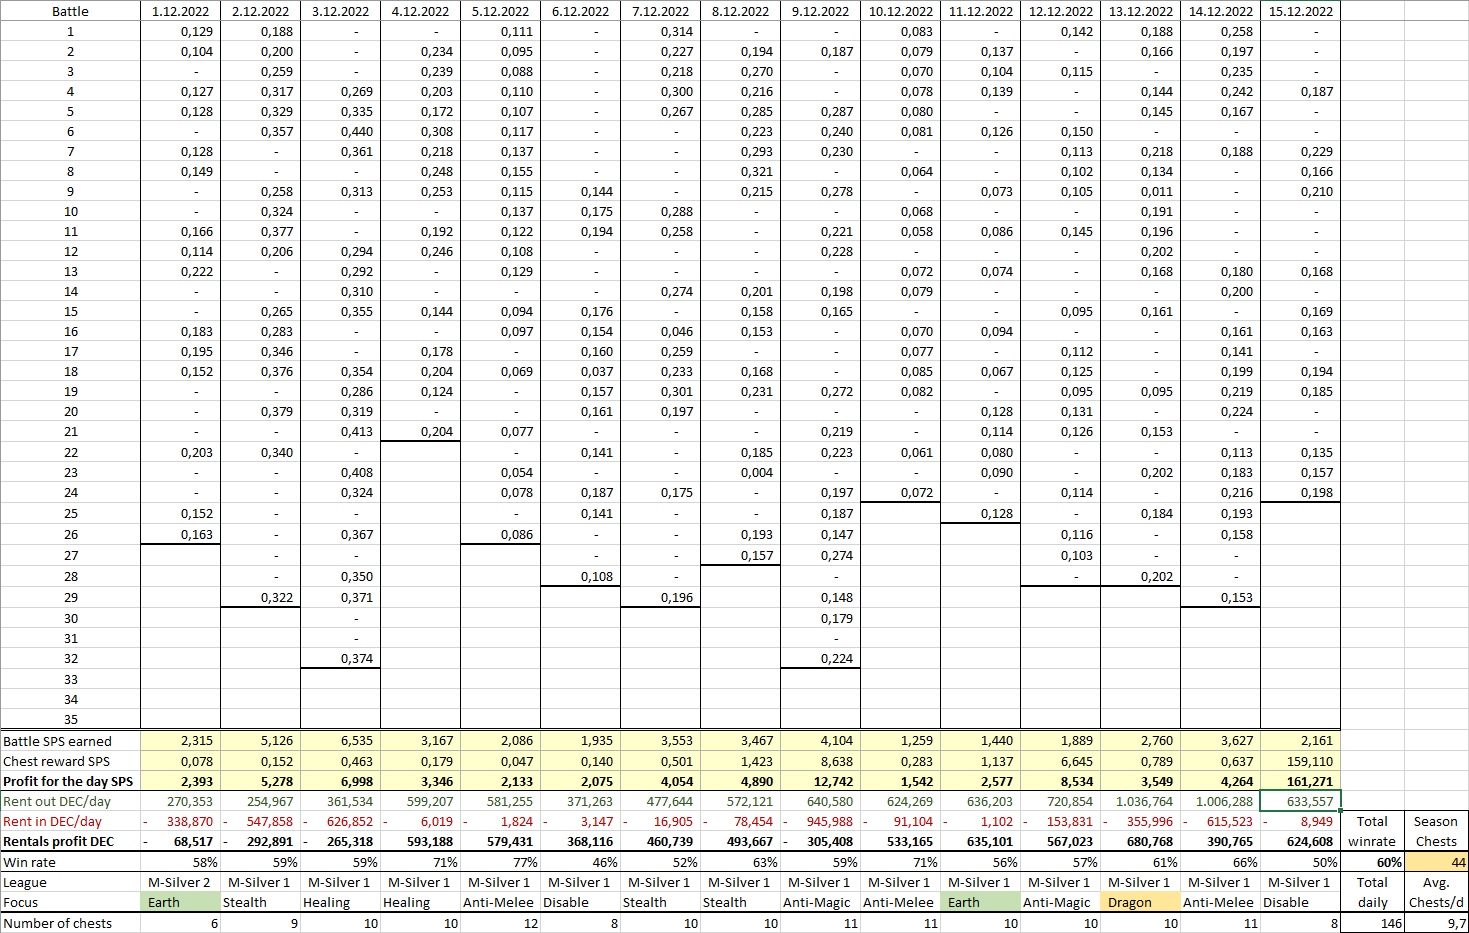Select chest count 12 under 5.12.2022
Viewport: 1469px width, 933px height.
[x=500, y=923]
